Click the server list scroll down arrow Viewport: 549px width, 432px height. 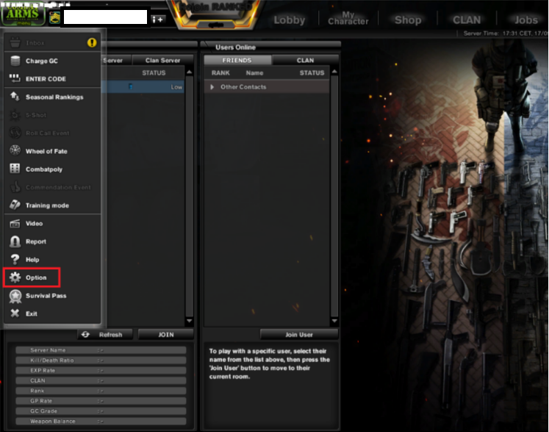pos(189,321)
